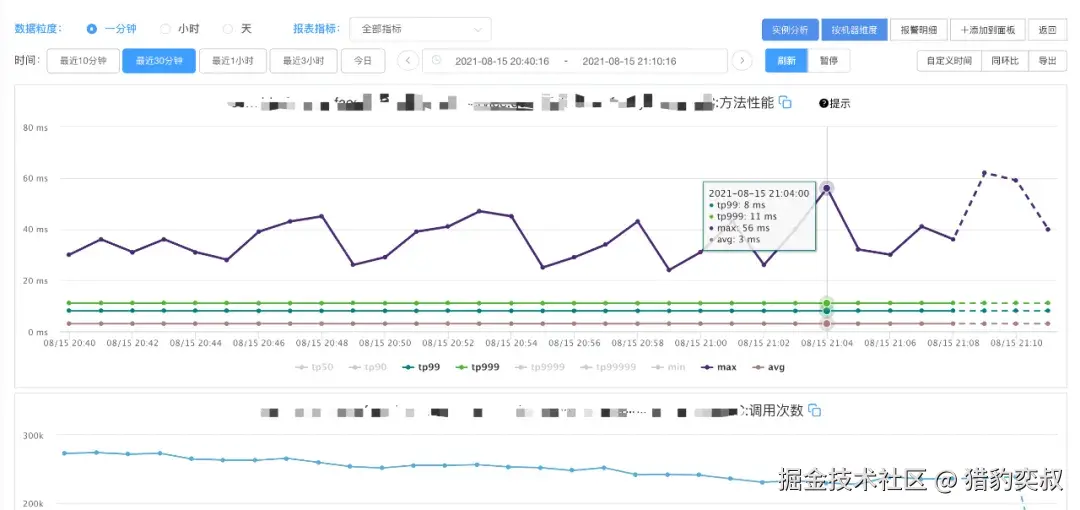This screenshot has height=510, width=1080.
Task: Click the 80 ms y-axis label
Action: tap(36, 128)
